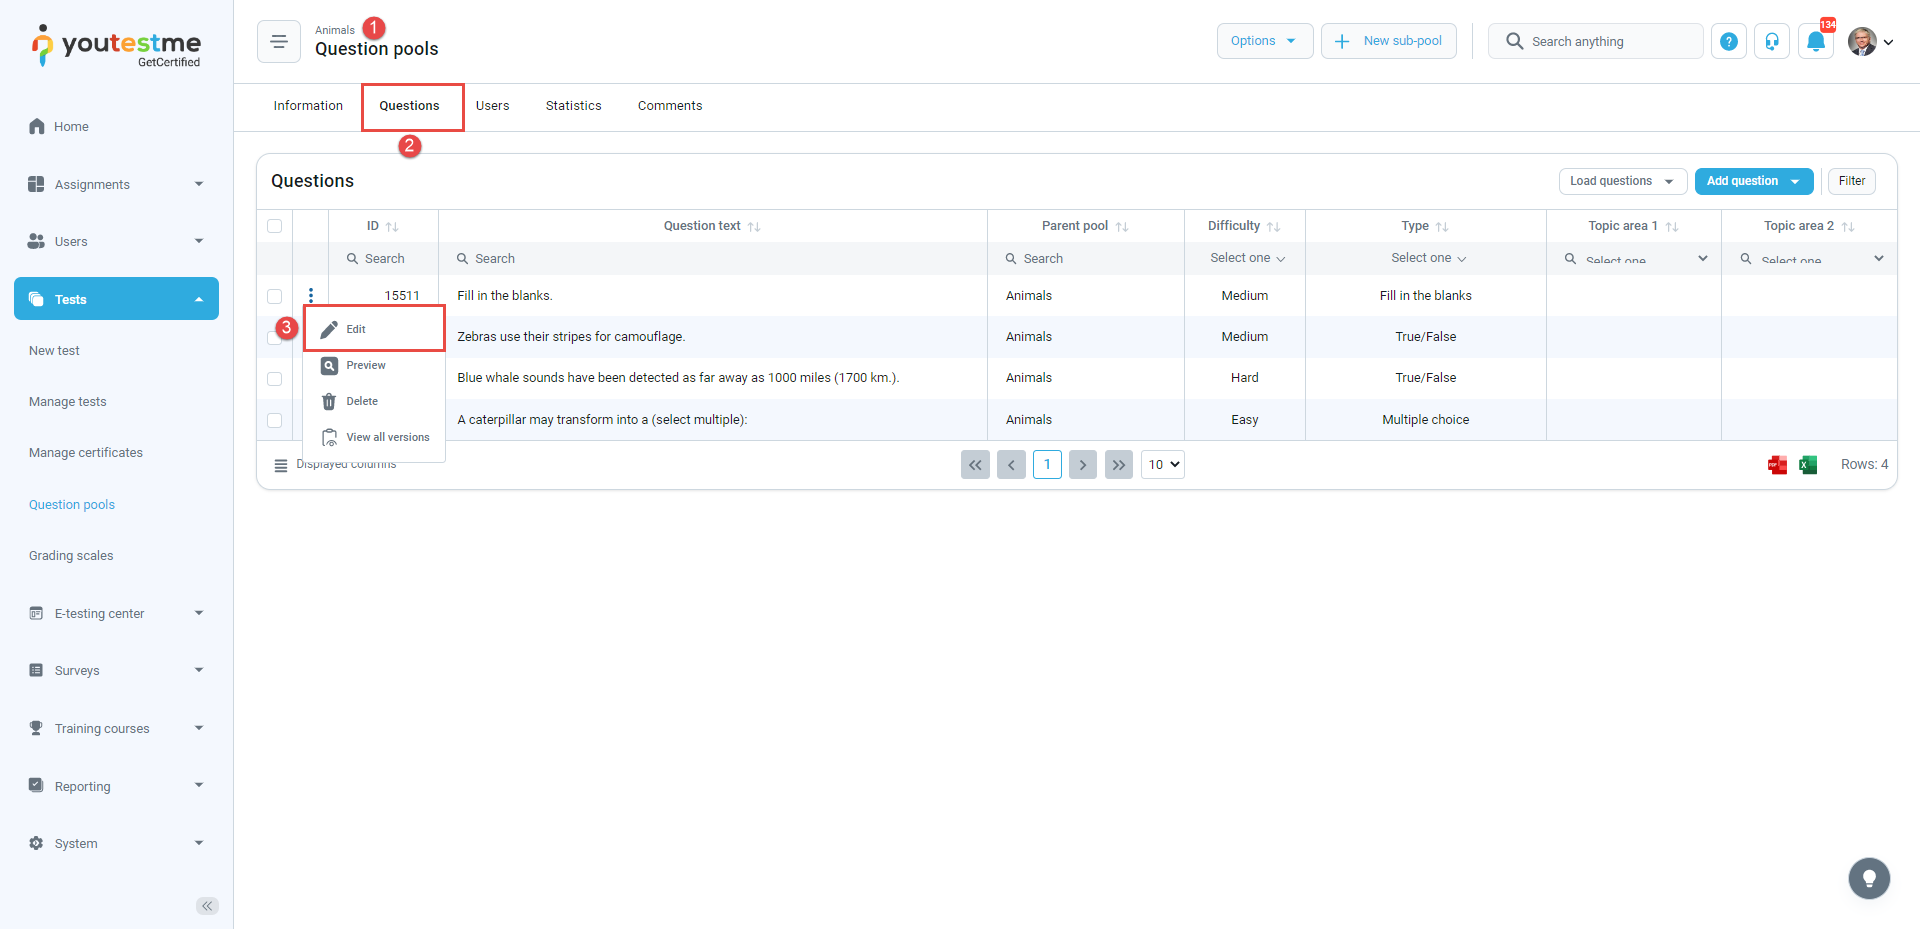Choose Delete from the context menu
Image resolution: width=1920 pixels, height=929 pixels.
(374, 401)
